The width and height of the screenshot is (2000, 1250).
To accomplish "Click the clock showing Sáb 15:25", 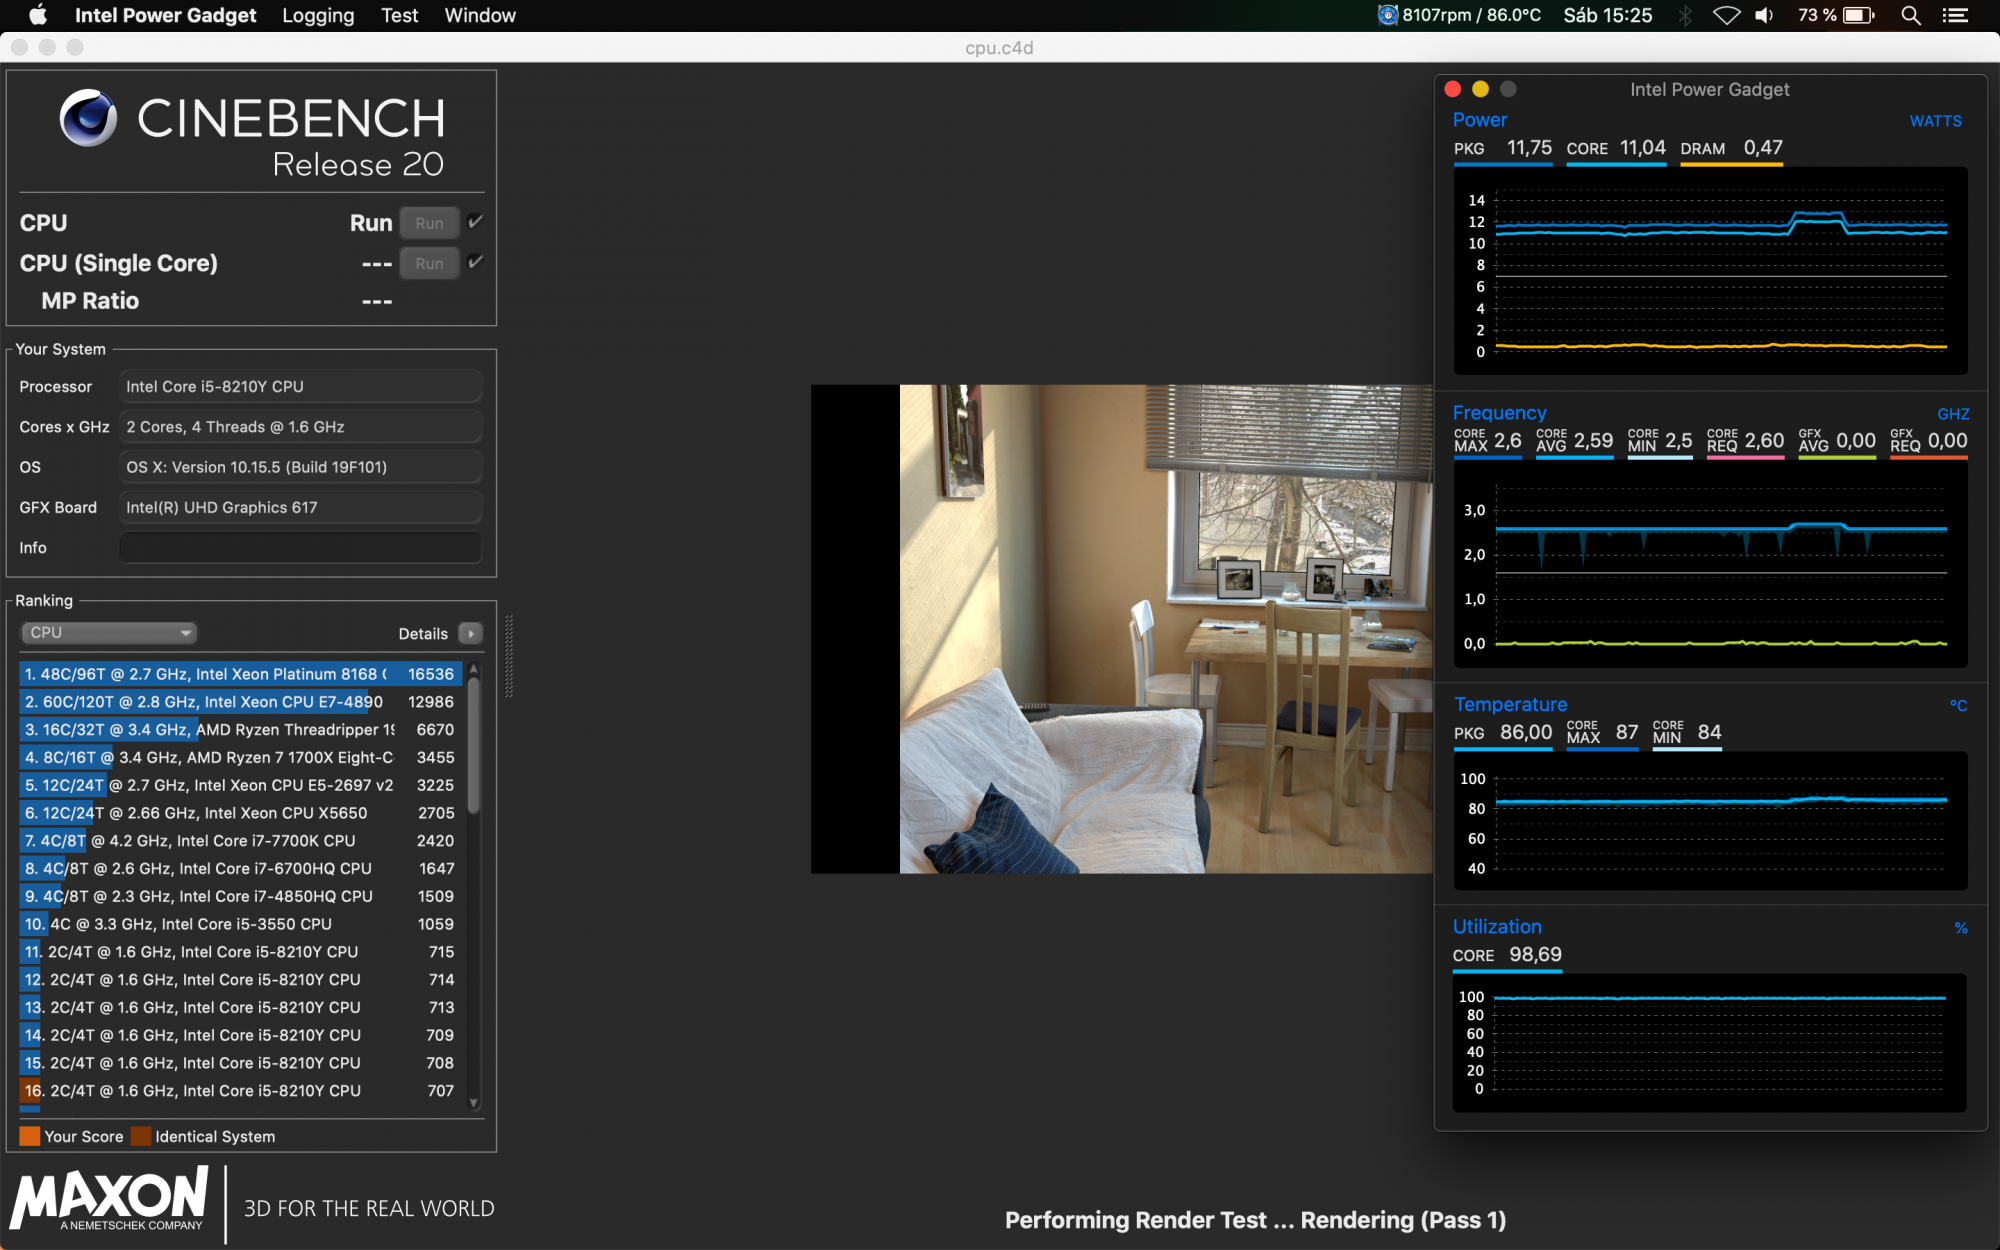I will [1608, 15].
